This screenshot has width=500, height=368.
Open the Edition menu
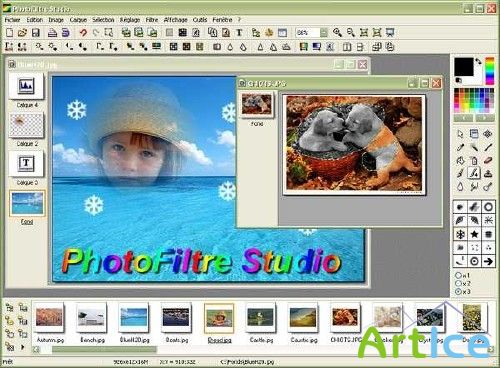coord(35,20)
